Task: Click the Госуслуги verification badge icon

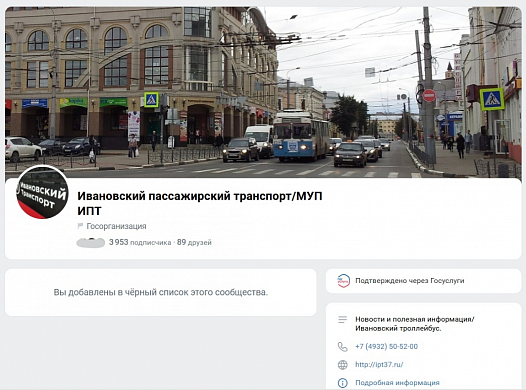Action: tap(343, 281)
